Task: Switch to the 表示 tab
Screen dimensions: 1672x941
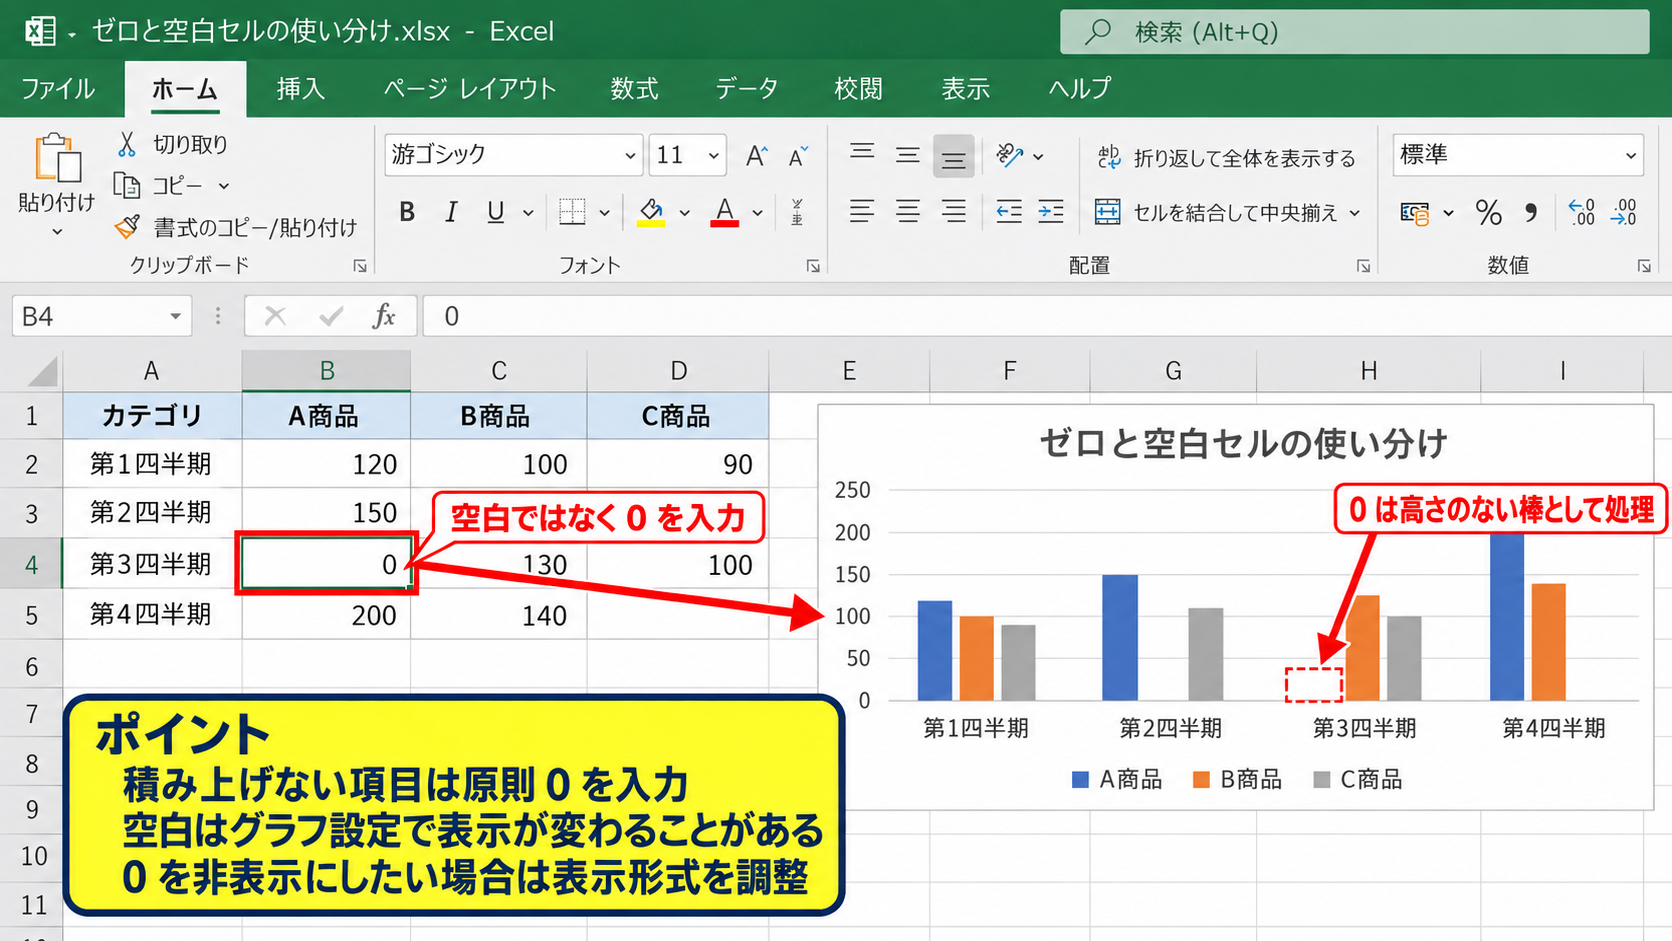Action: tap(965, 88)
